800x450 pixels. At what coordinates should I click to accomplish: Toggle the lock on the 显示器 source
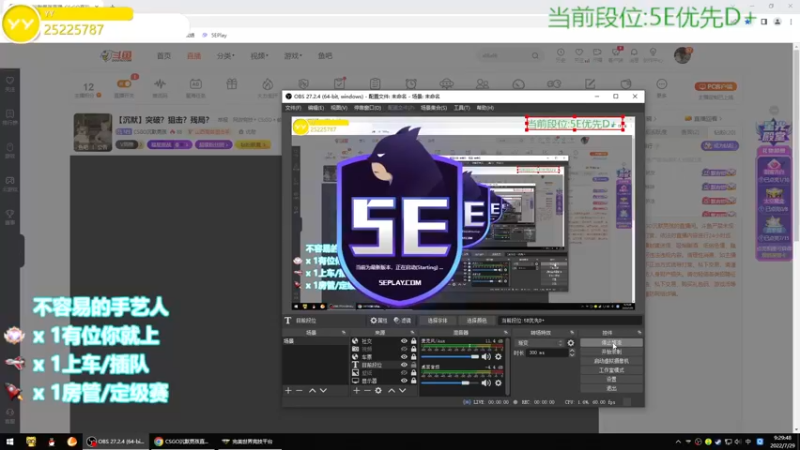[x=414, y=381]
